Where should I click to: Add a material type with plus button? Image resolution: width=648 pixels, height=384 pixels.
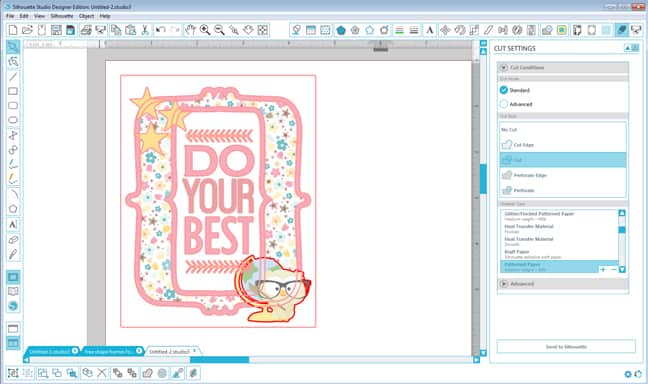click(603, 270)
